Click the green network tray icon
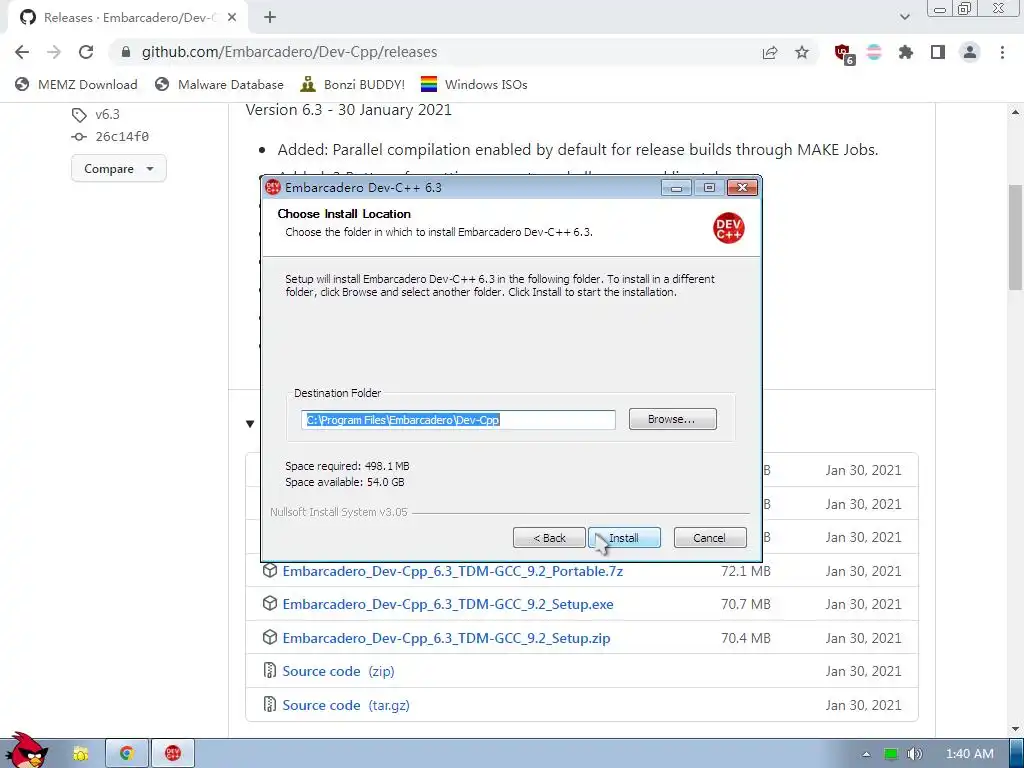 point(891,754)
